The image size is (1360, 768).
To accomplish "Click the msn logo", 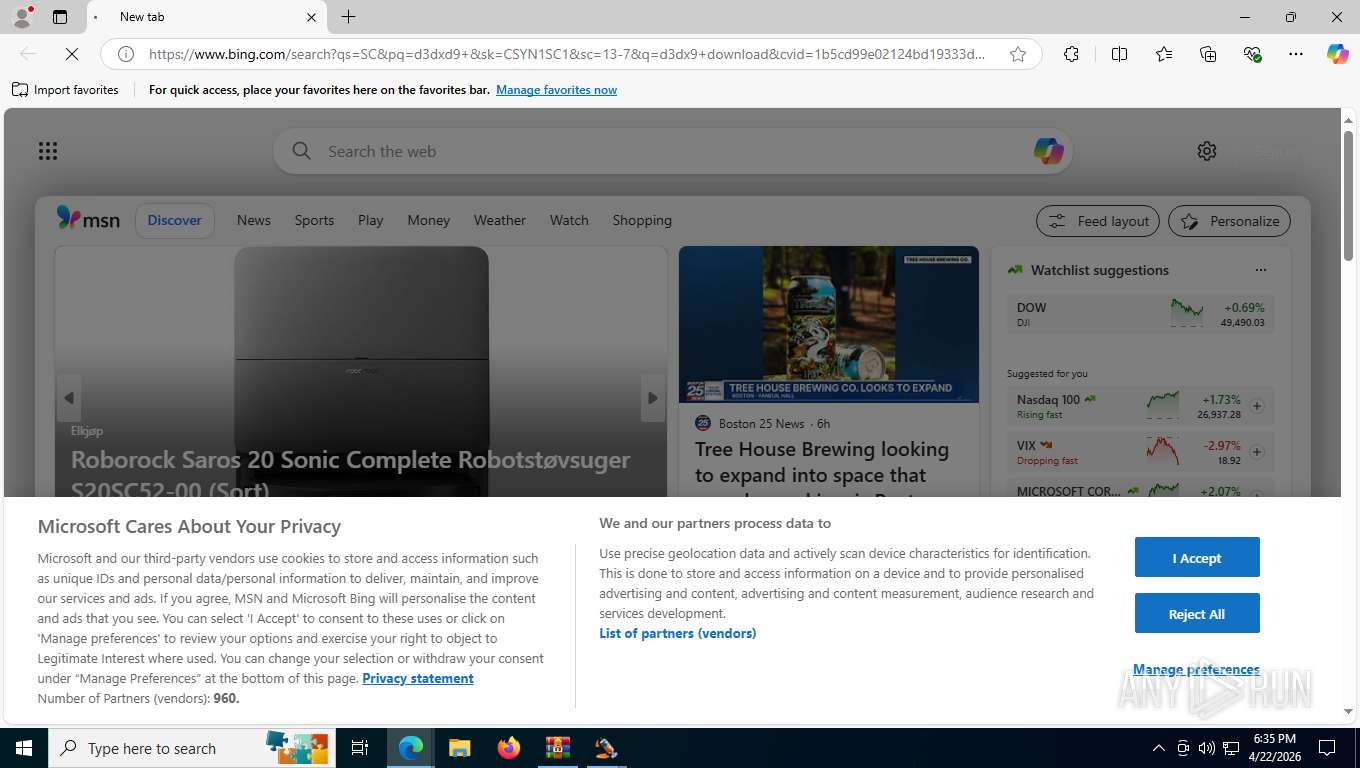I will tap(88, 219).
